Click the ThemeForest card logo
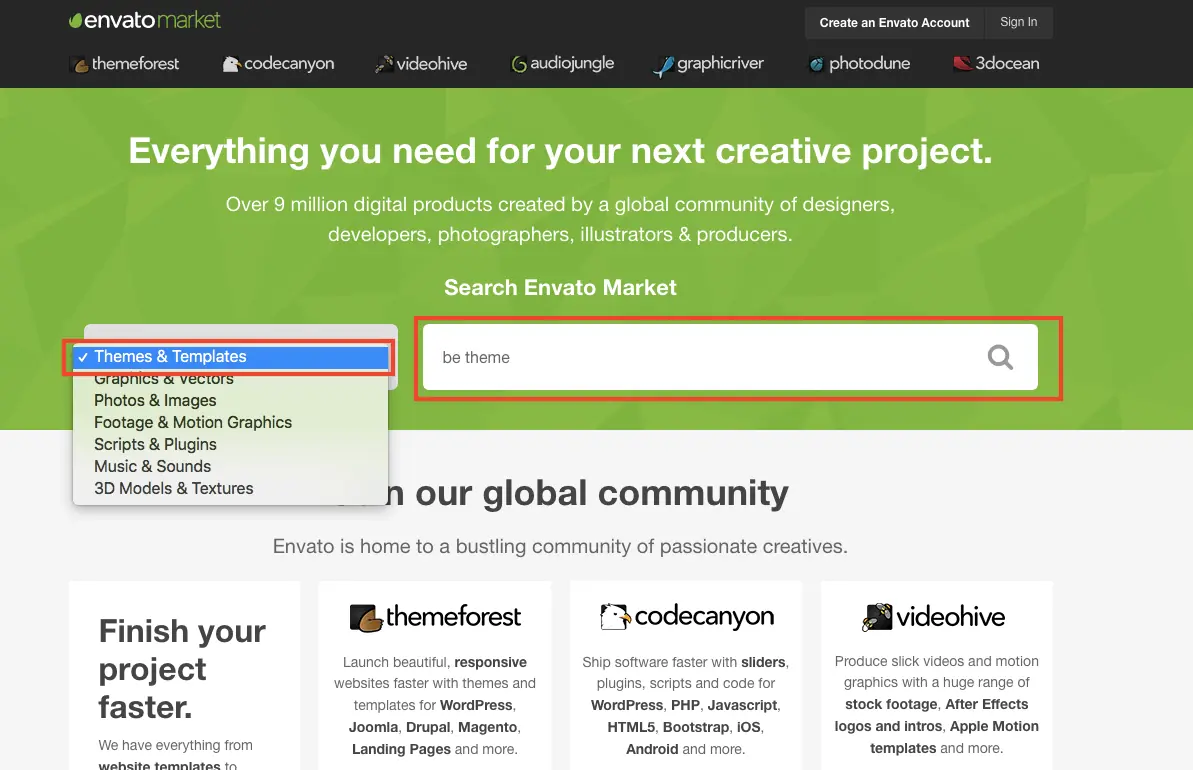The image size is (1193, 770). coord(435,617)
